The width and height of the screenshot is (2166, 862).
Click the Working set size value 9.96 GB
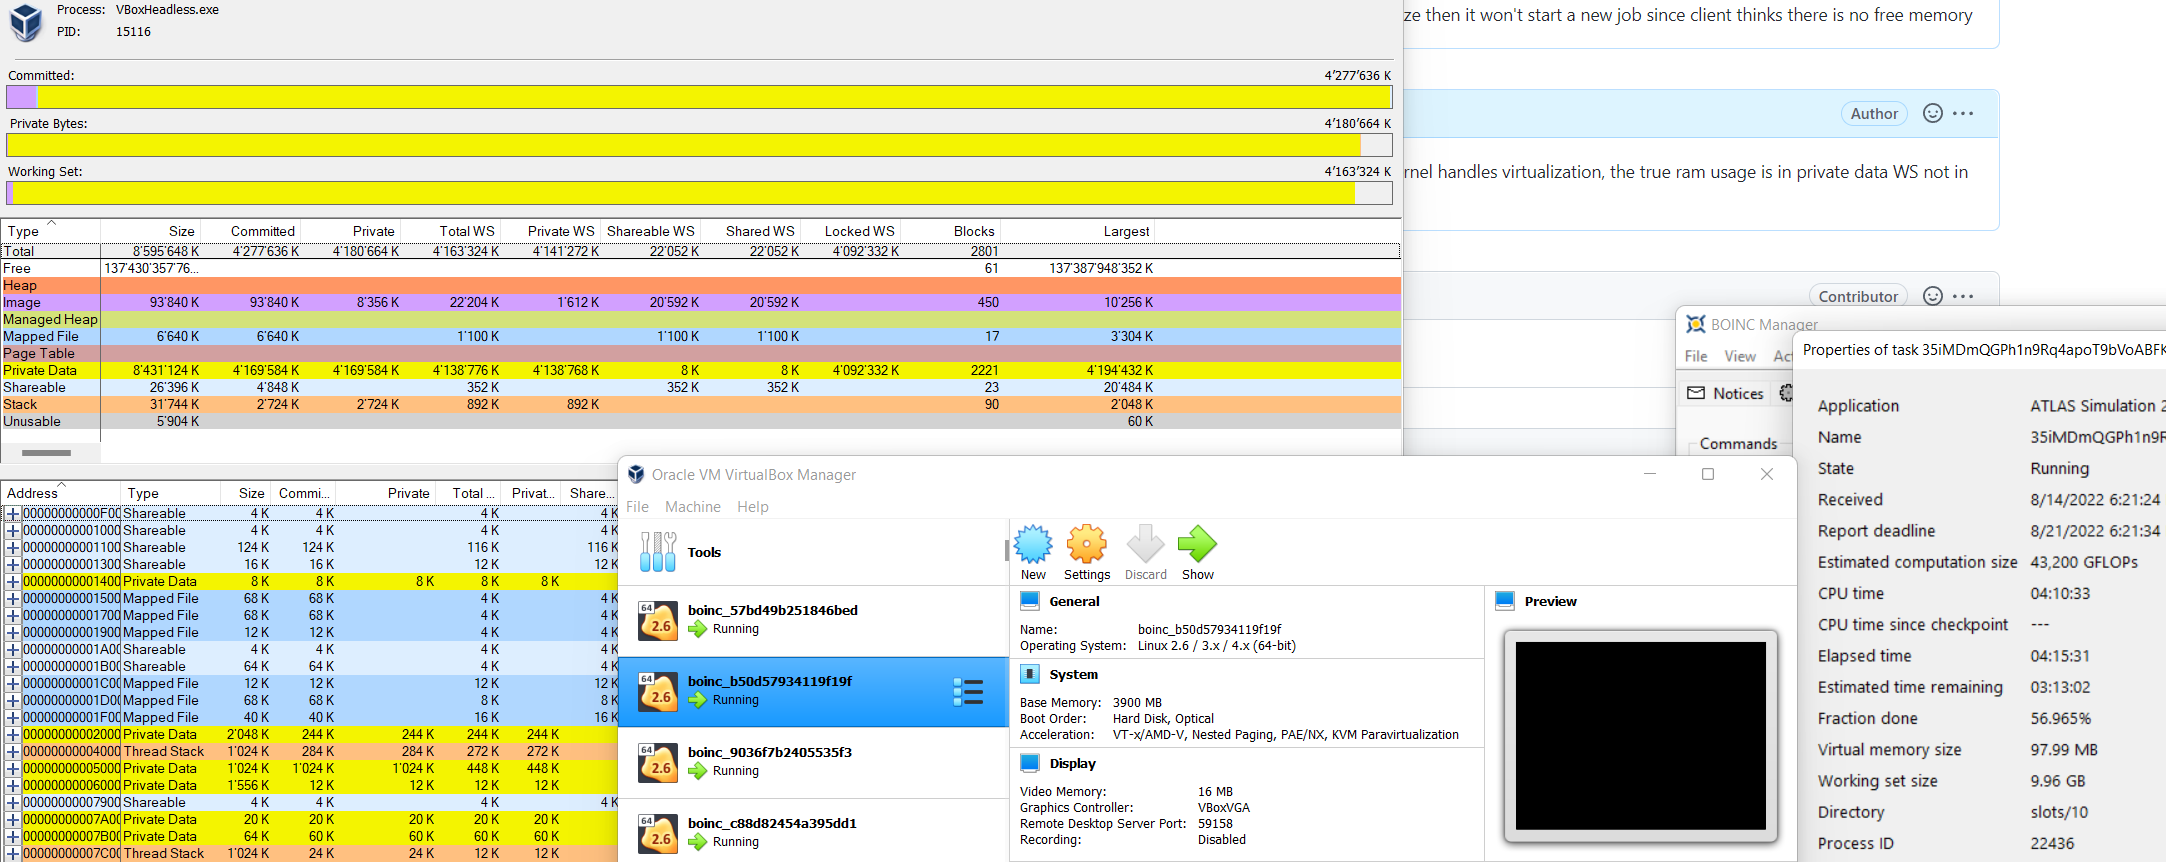[x=2058, y=781]
